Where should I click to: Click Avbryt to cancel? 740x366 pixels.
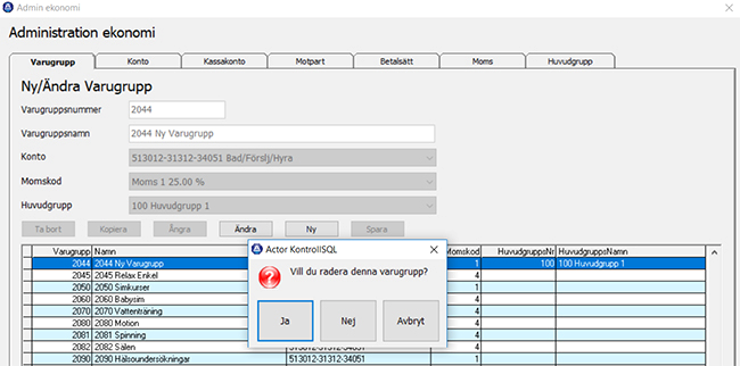[411, 321]
